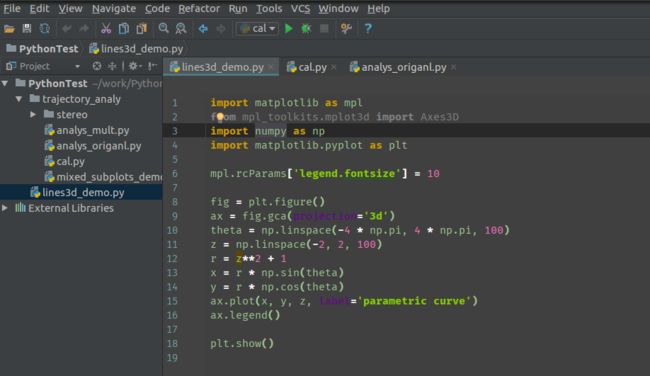Screen dimensions: 650x376
Task: Click the intention light bulb on line 2
Action: pyautogui.click(x=220, y=116)
